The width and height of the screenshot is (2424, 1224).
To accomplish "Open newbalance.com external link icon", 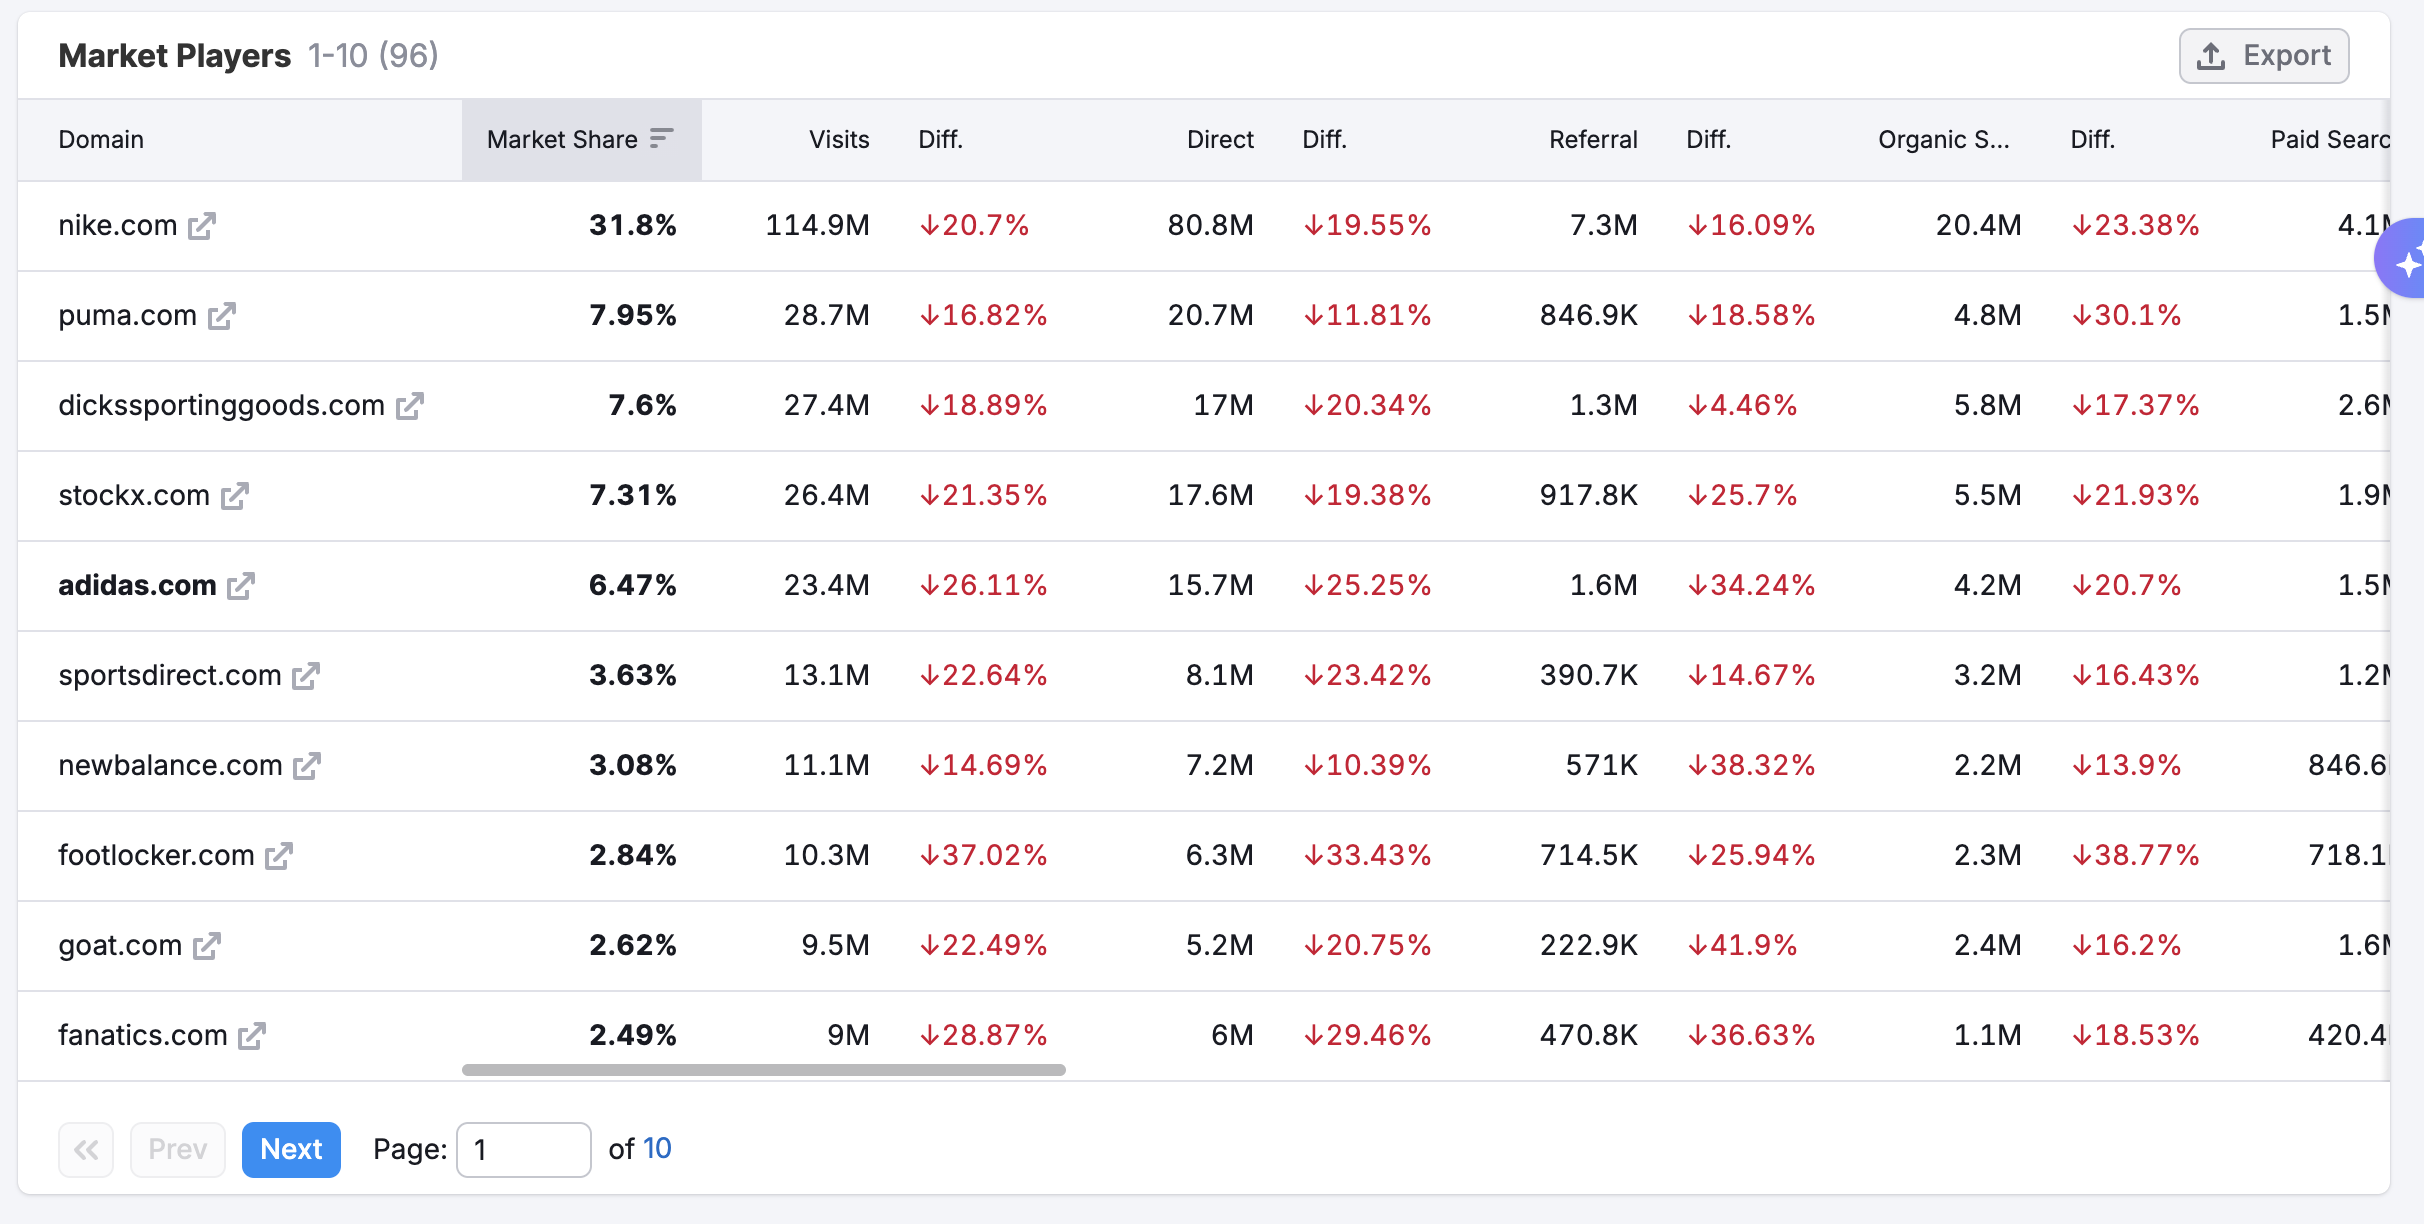I will click(306, 766).
